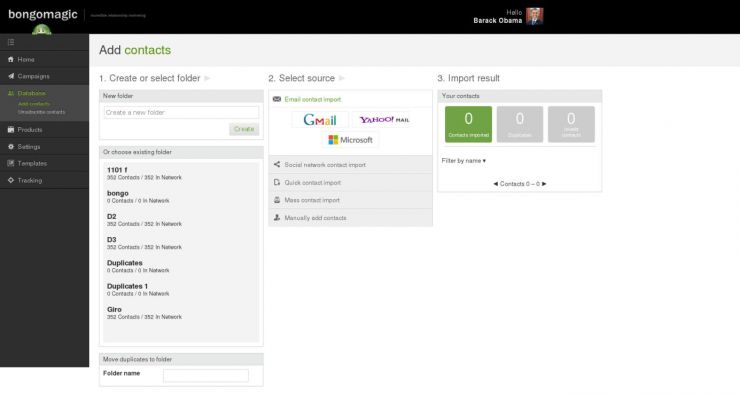Click the grey Invalid contacts tile
Viewport: 740px width, 394px height.
click(x=571, y=124)
